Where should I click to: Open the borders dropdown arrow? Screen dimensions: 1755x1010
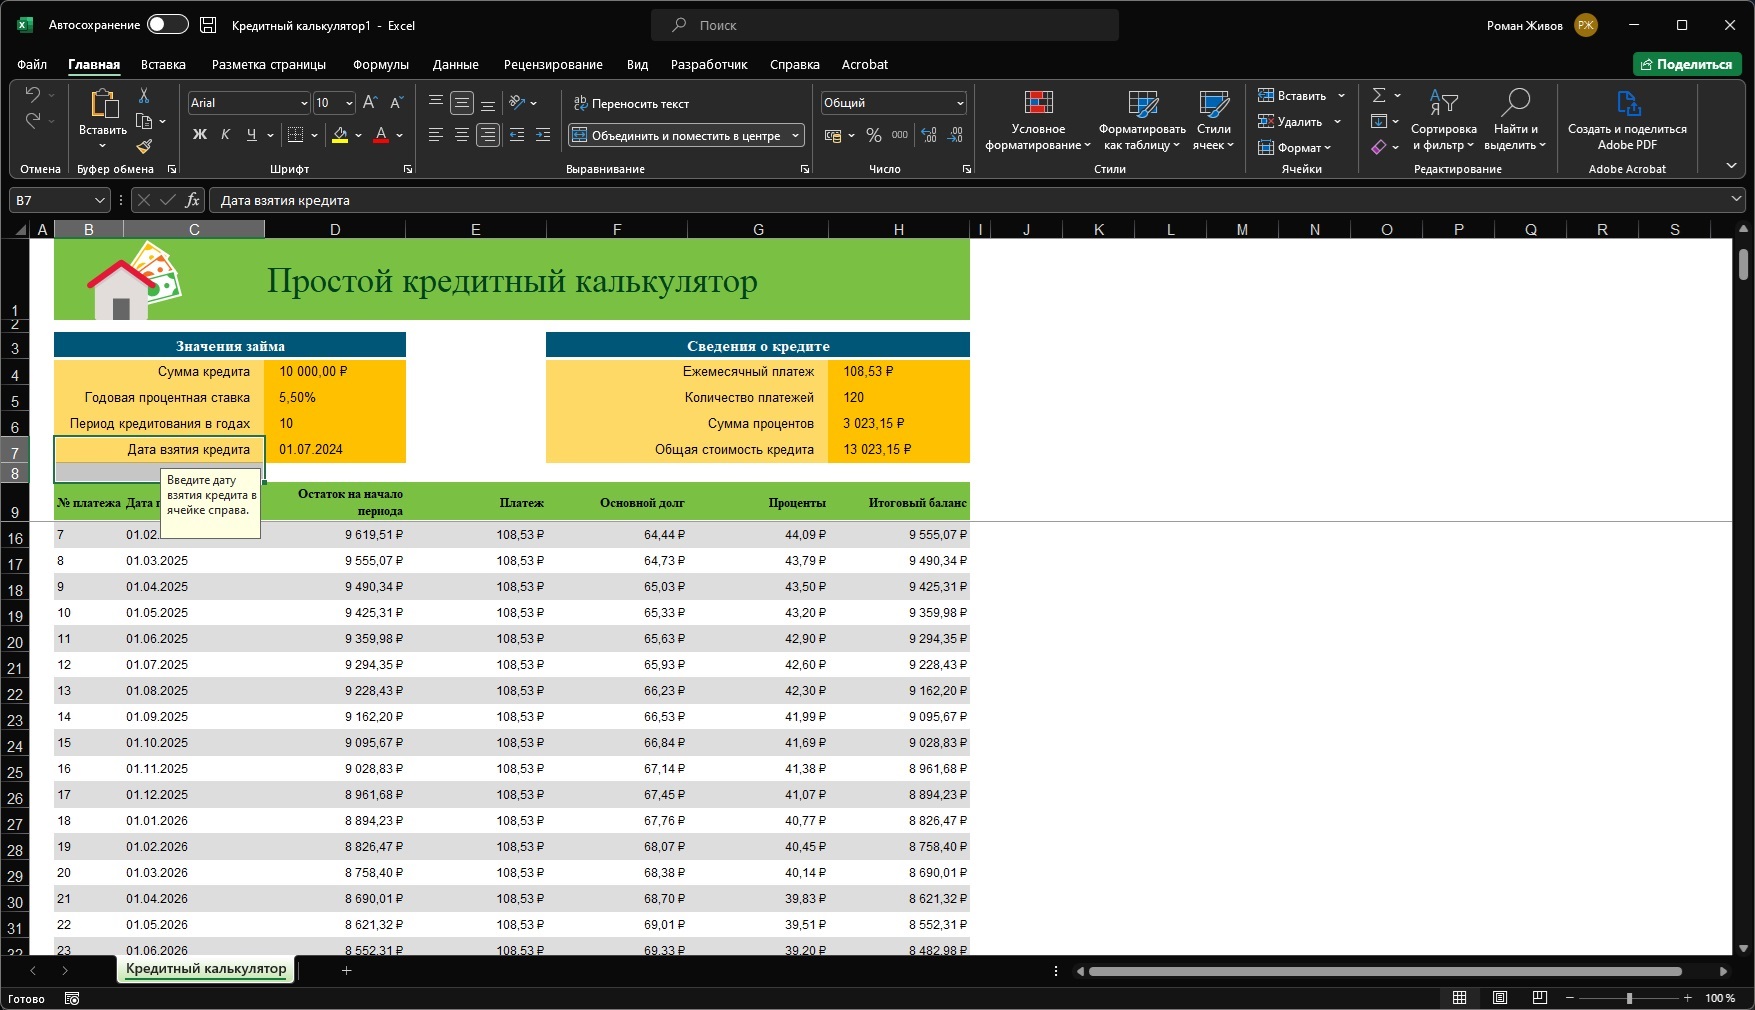coord(314,135)
